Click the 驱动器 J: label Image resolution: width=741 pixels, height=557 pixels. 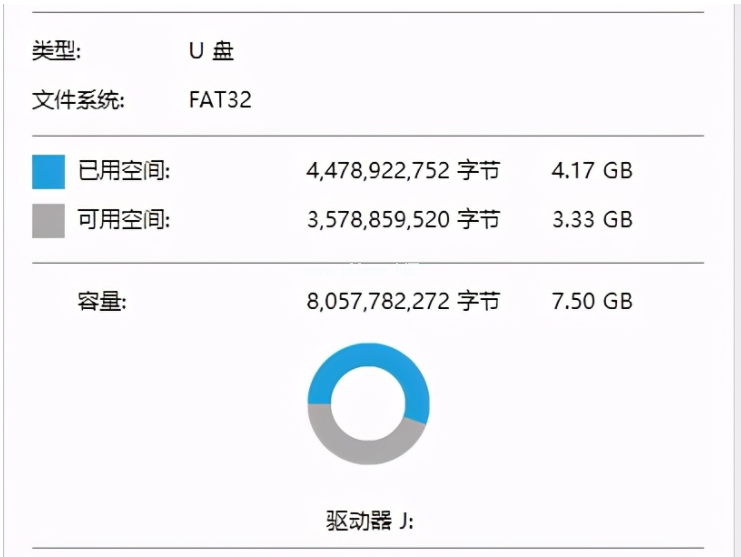click(369, 521)
